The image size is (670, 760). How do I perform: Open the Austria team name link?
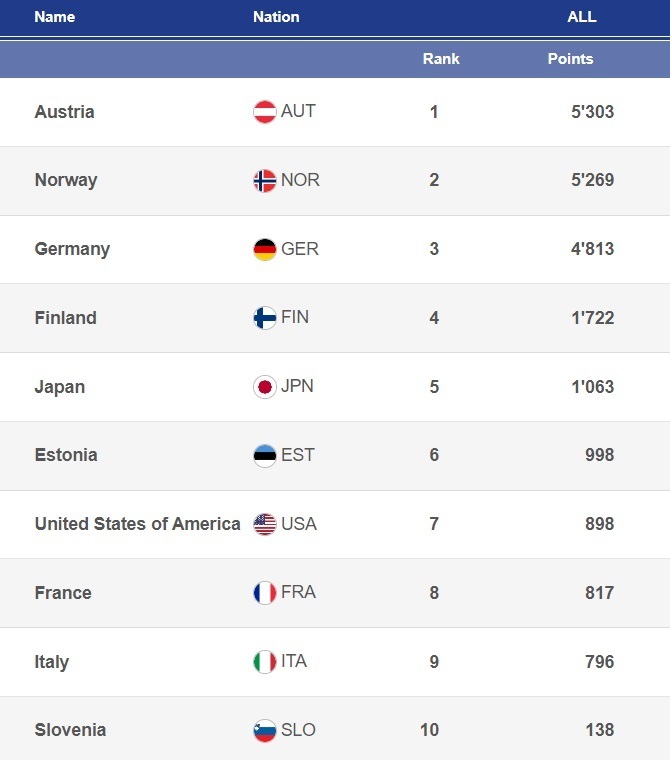click(x=64, y=112)
